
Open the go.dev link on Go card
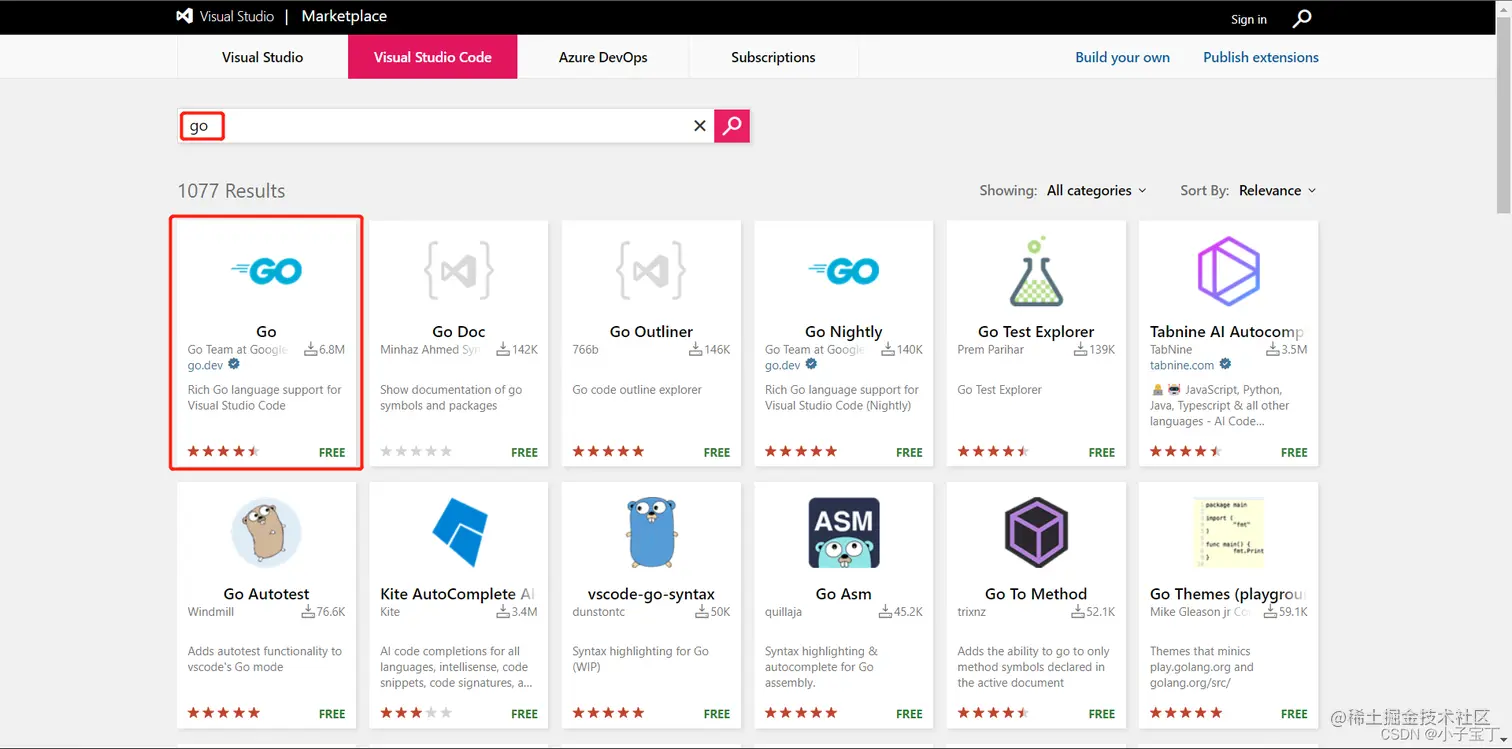205,365
